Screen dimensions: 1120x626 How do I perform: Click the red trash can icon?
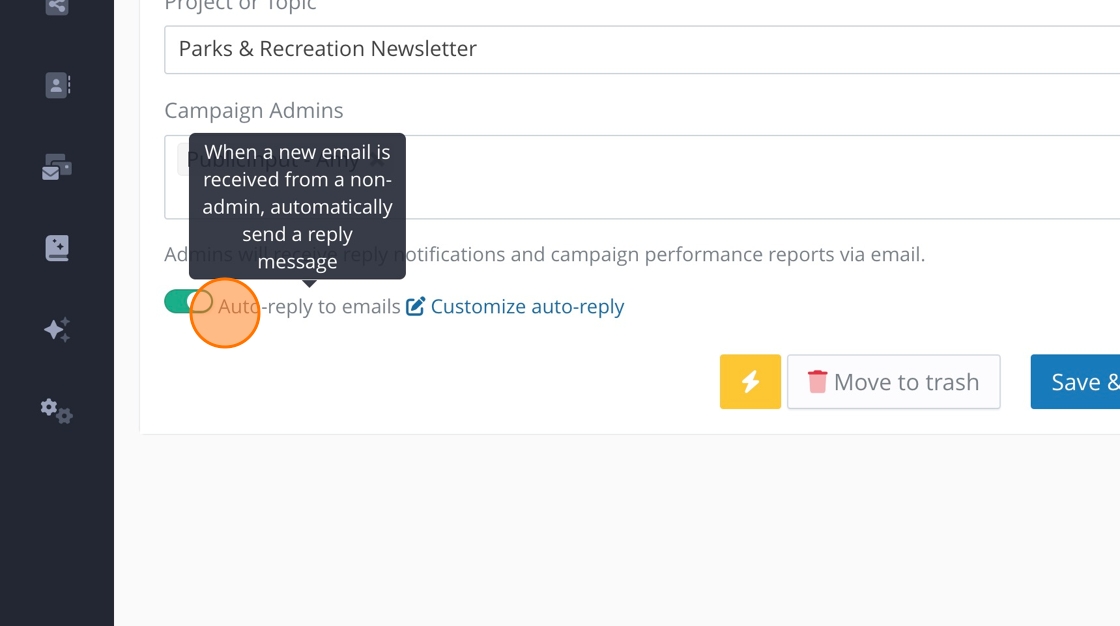click(x=817, y=382)
